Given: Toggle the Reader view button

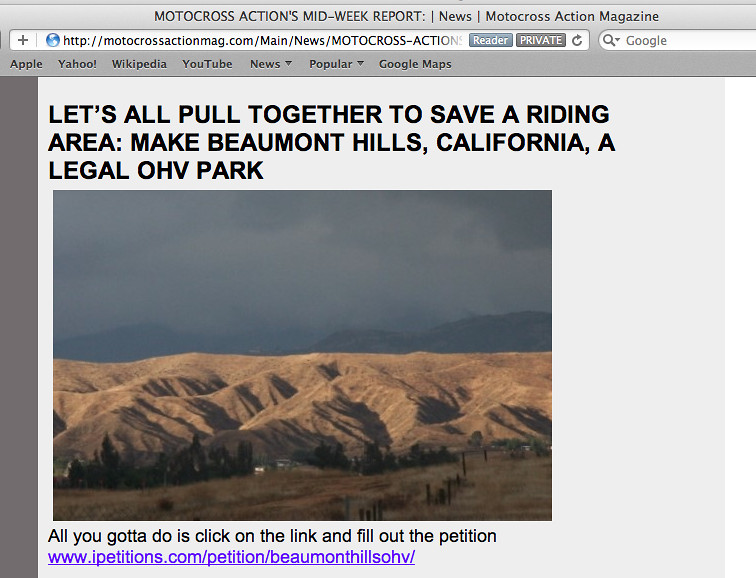Looking at the screenshot, I should click(490, 40).
